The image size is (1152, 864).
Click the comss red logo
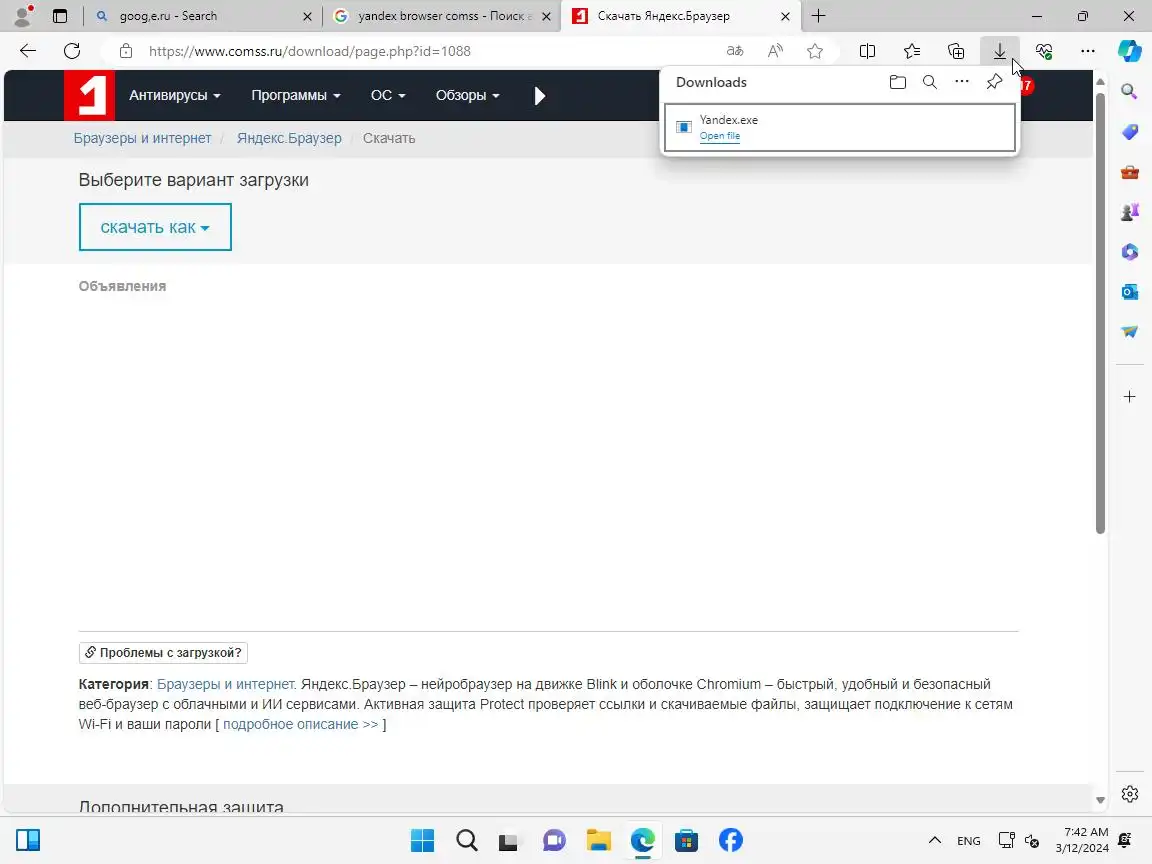pyautogui.click(x=90, y=96)
